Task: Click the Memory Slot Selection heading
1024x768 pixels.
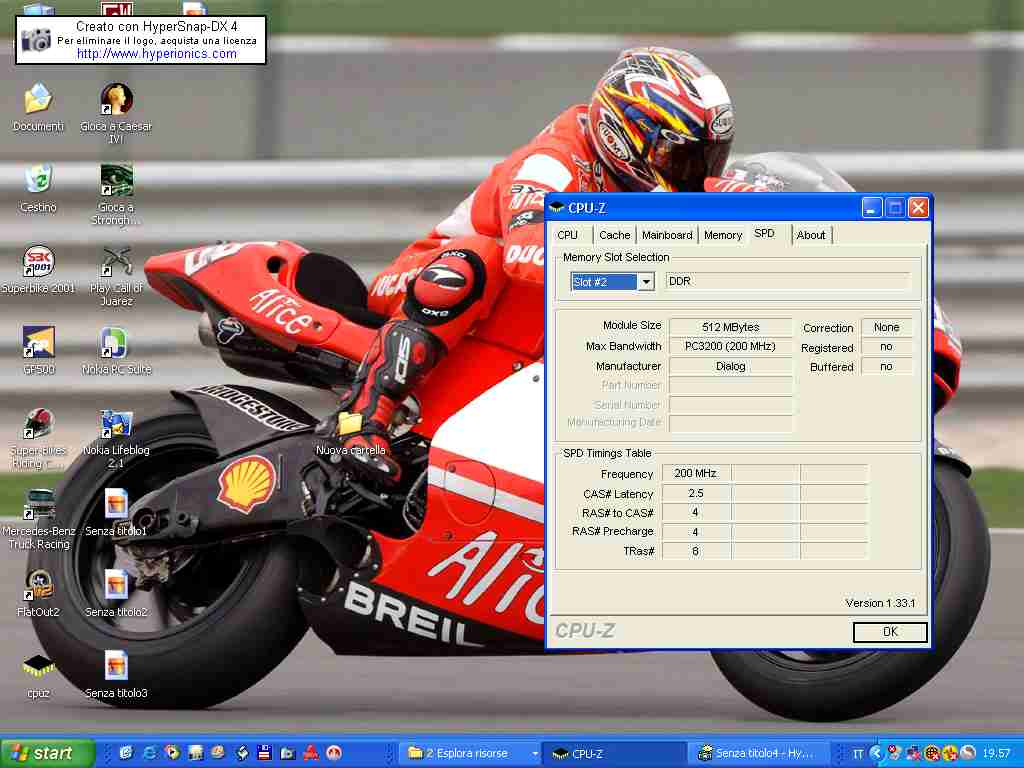Action: 616,257
